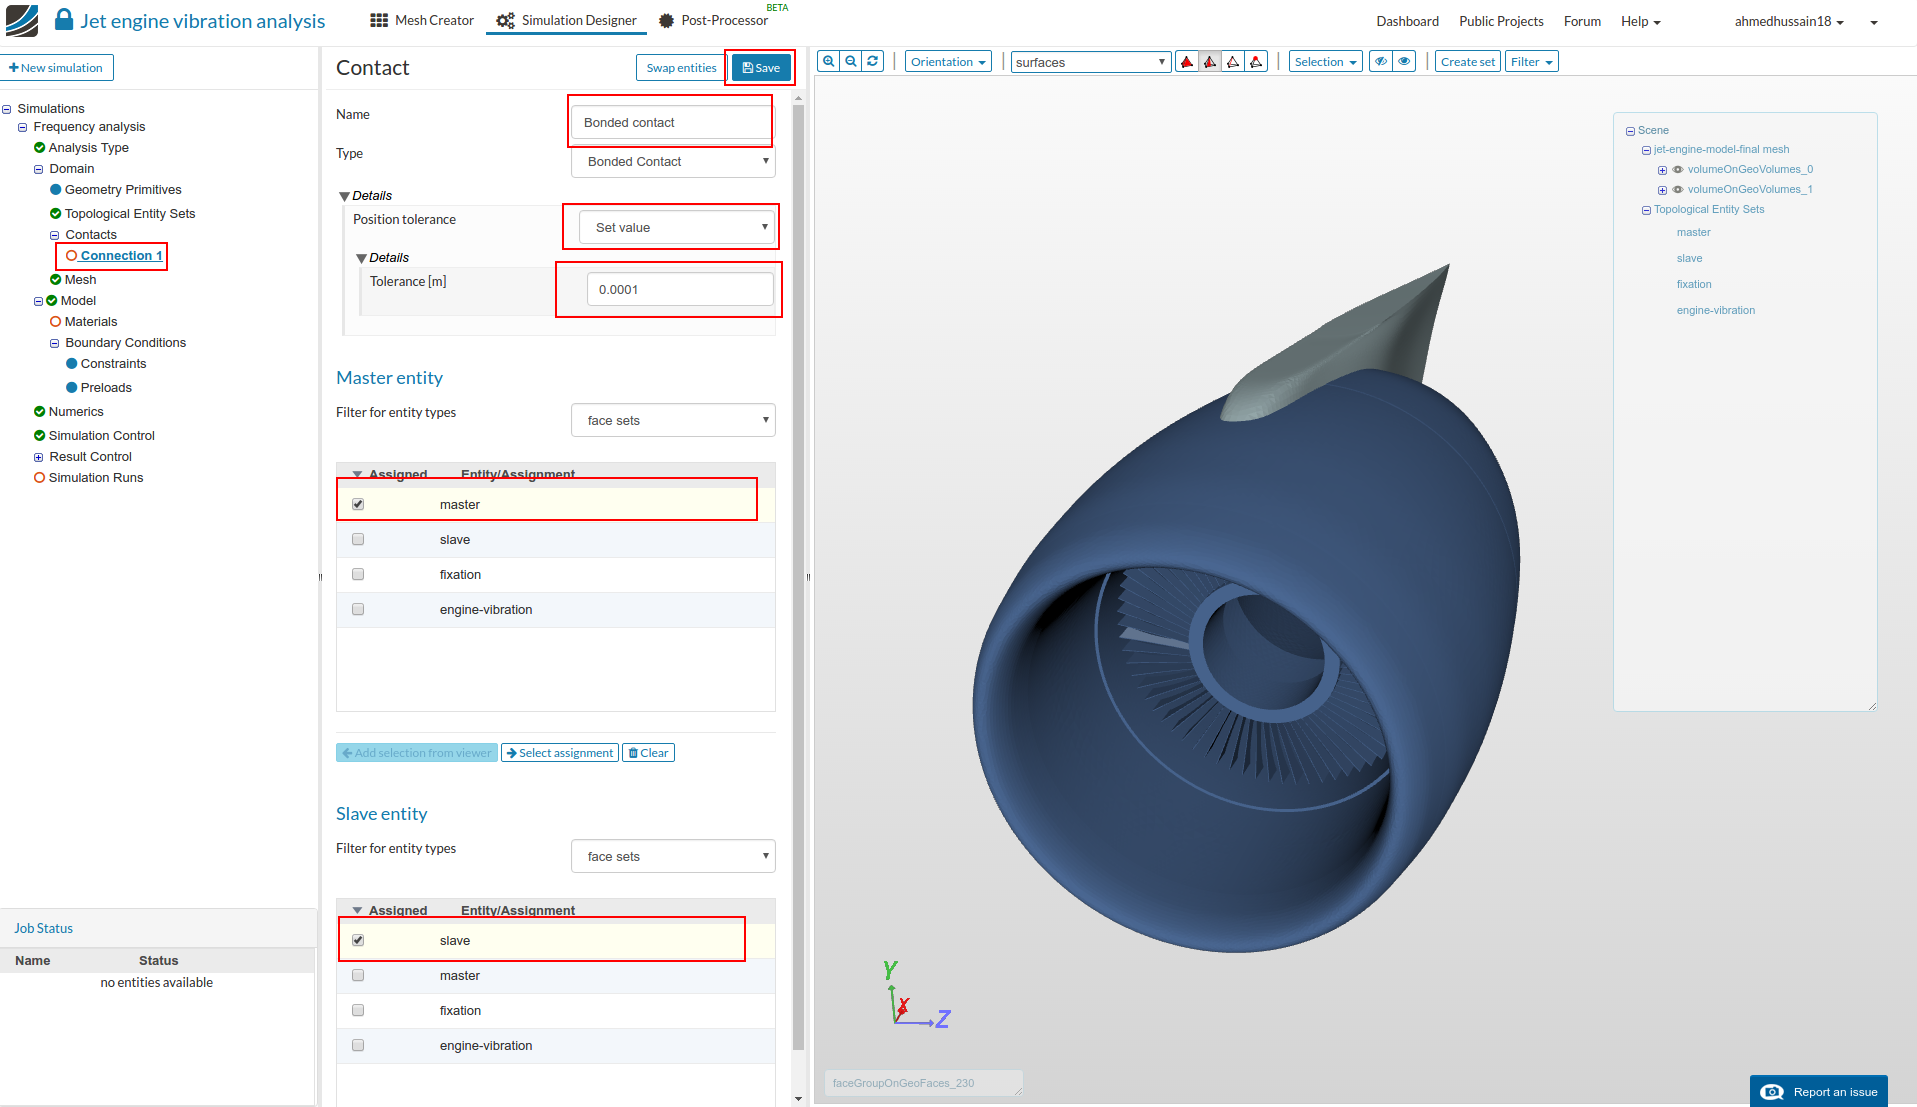Click the Materials red status circle

(55, 322)
